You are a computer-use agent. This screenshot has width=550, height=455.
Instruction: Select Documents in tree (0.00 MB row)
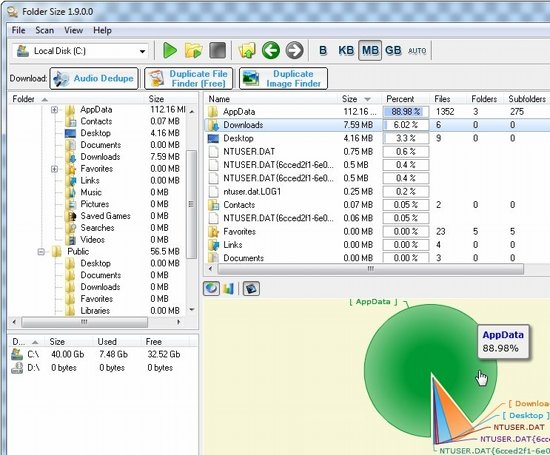(101, 145)
